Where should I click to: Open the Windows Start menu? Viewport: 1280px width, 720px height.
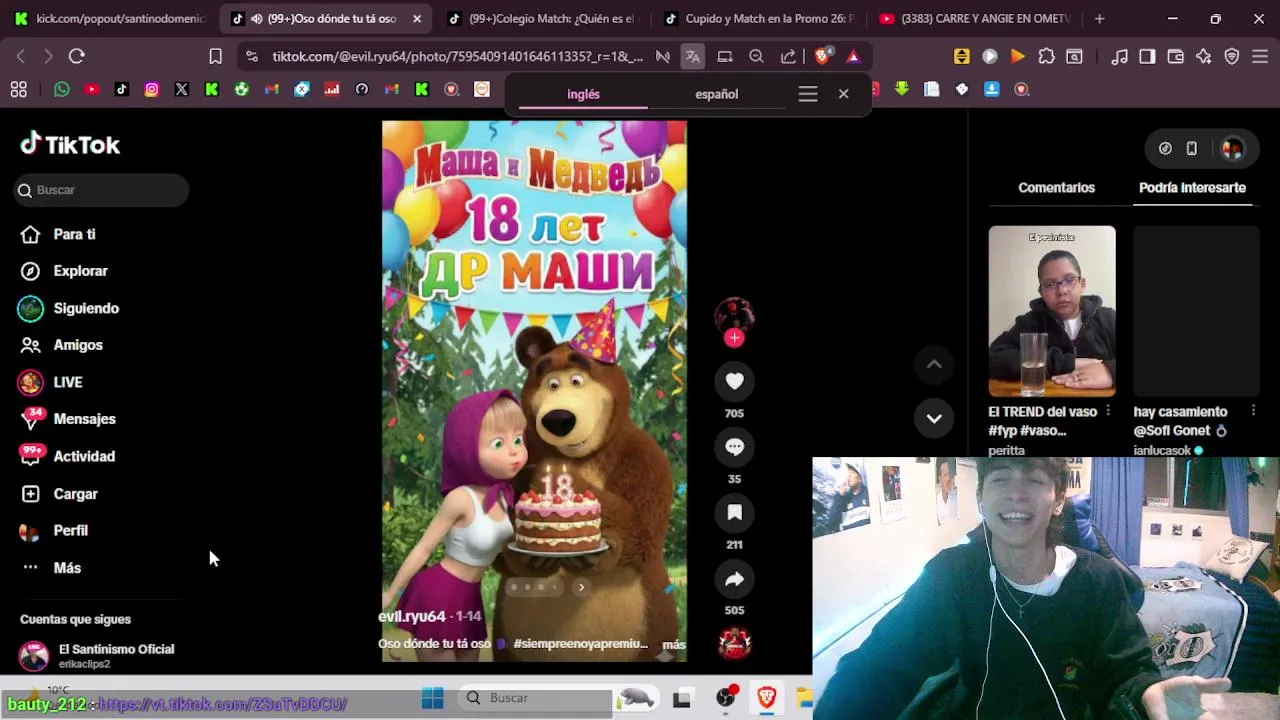433,698
